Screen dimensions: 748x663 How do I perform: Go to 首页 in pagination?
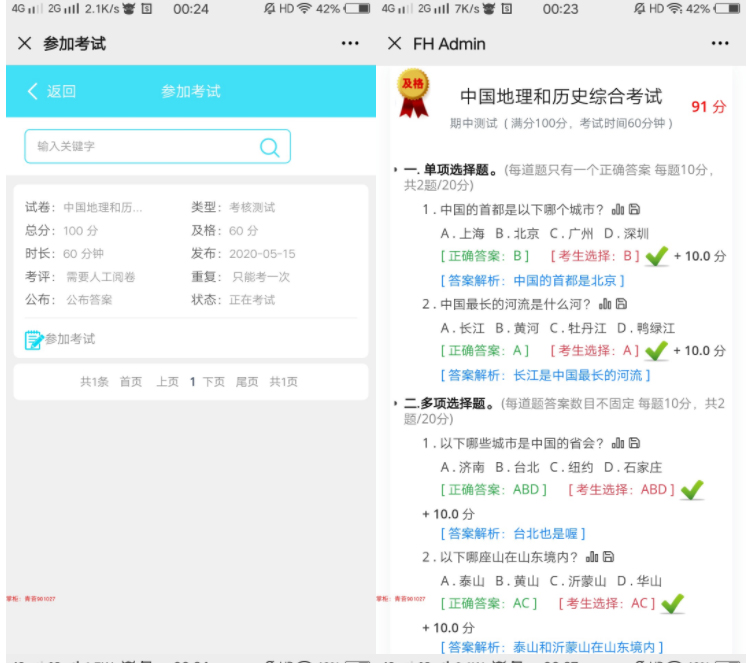click(x=131, y=382)
